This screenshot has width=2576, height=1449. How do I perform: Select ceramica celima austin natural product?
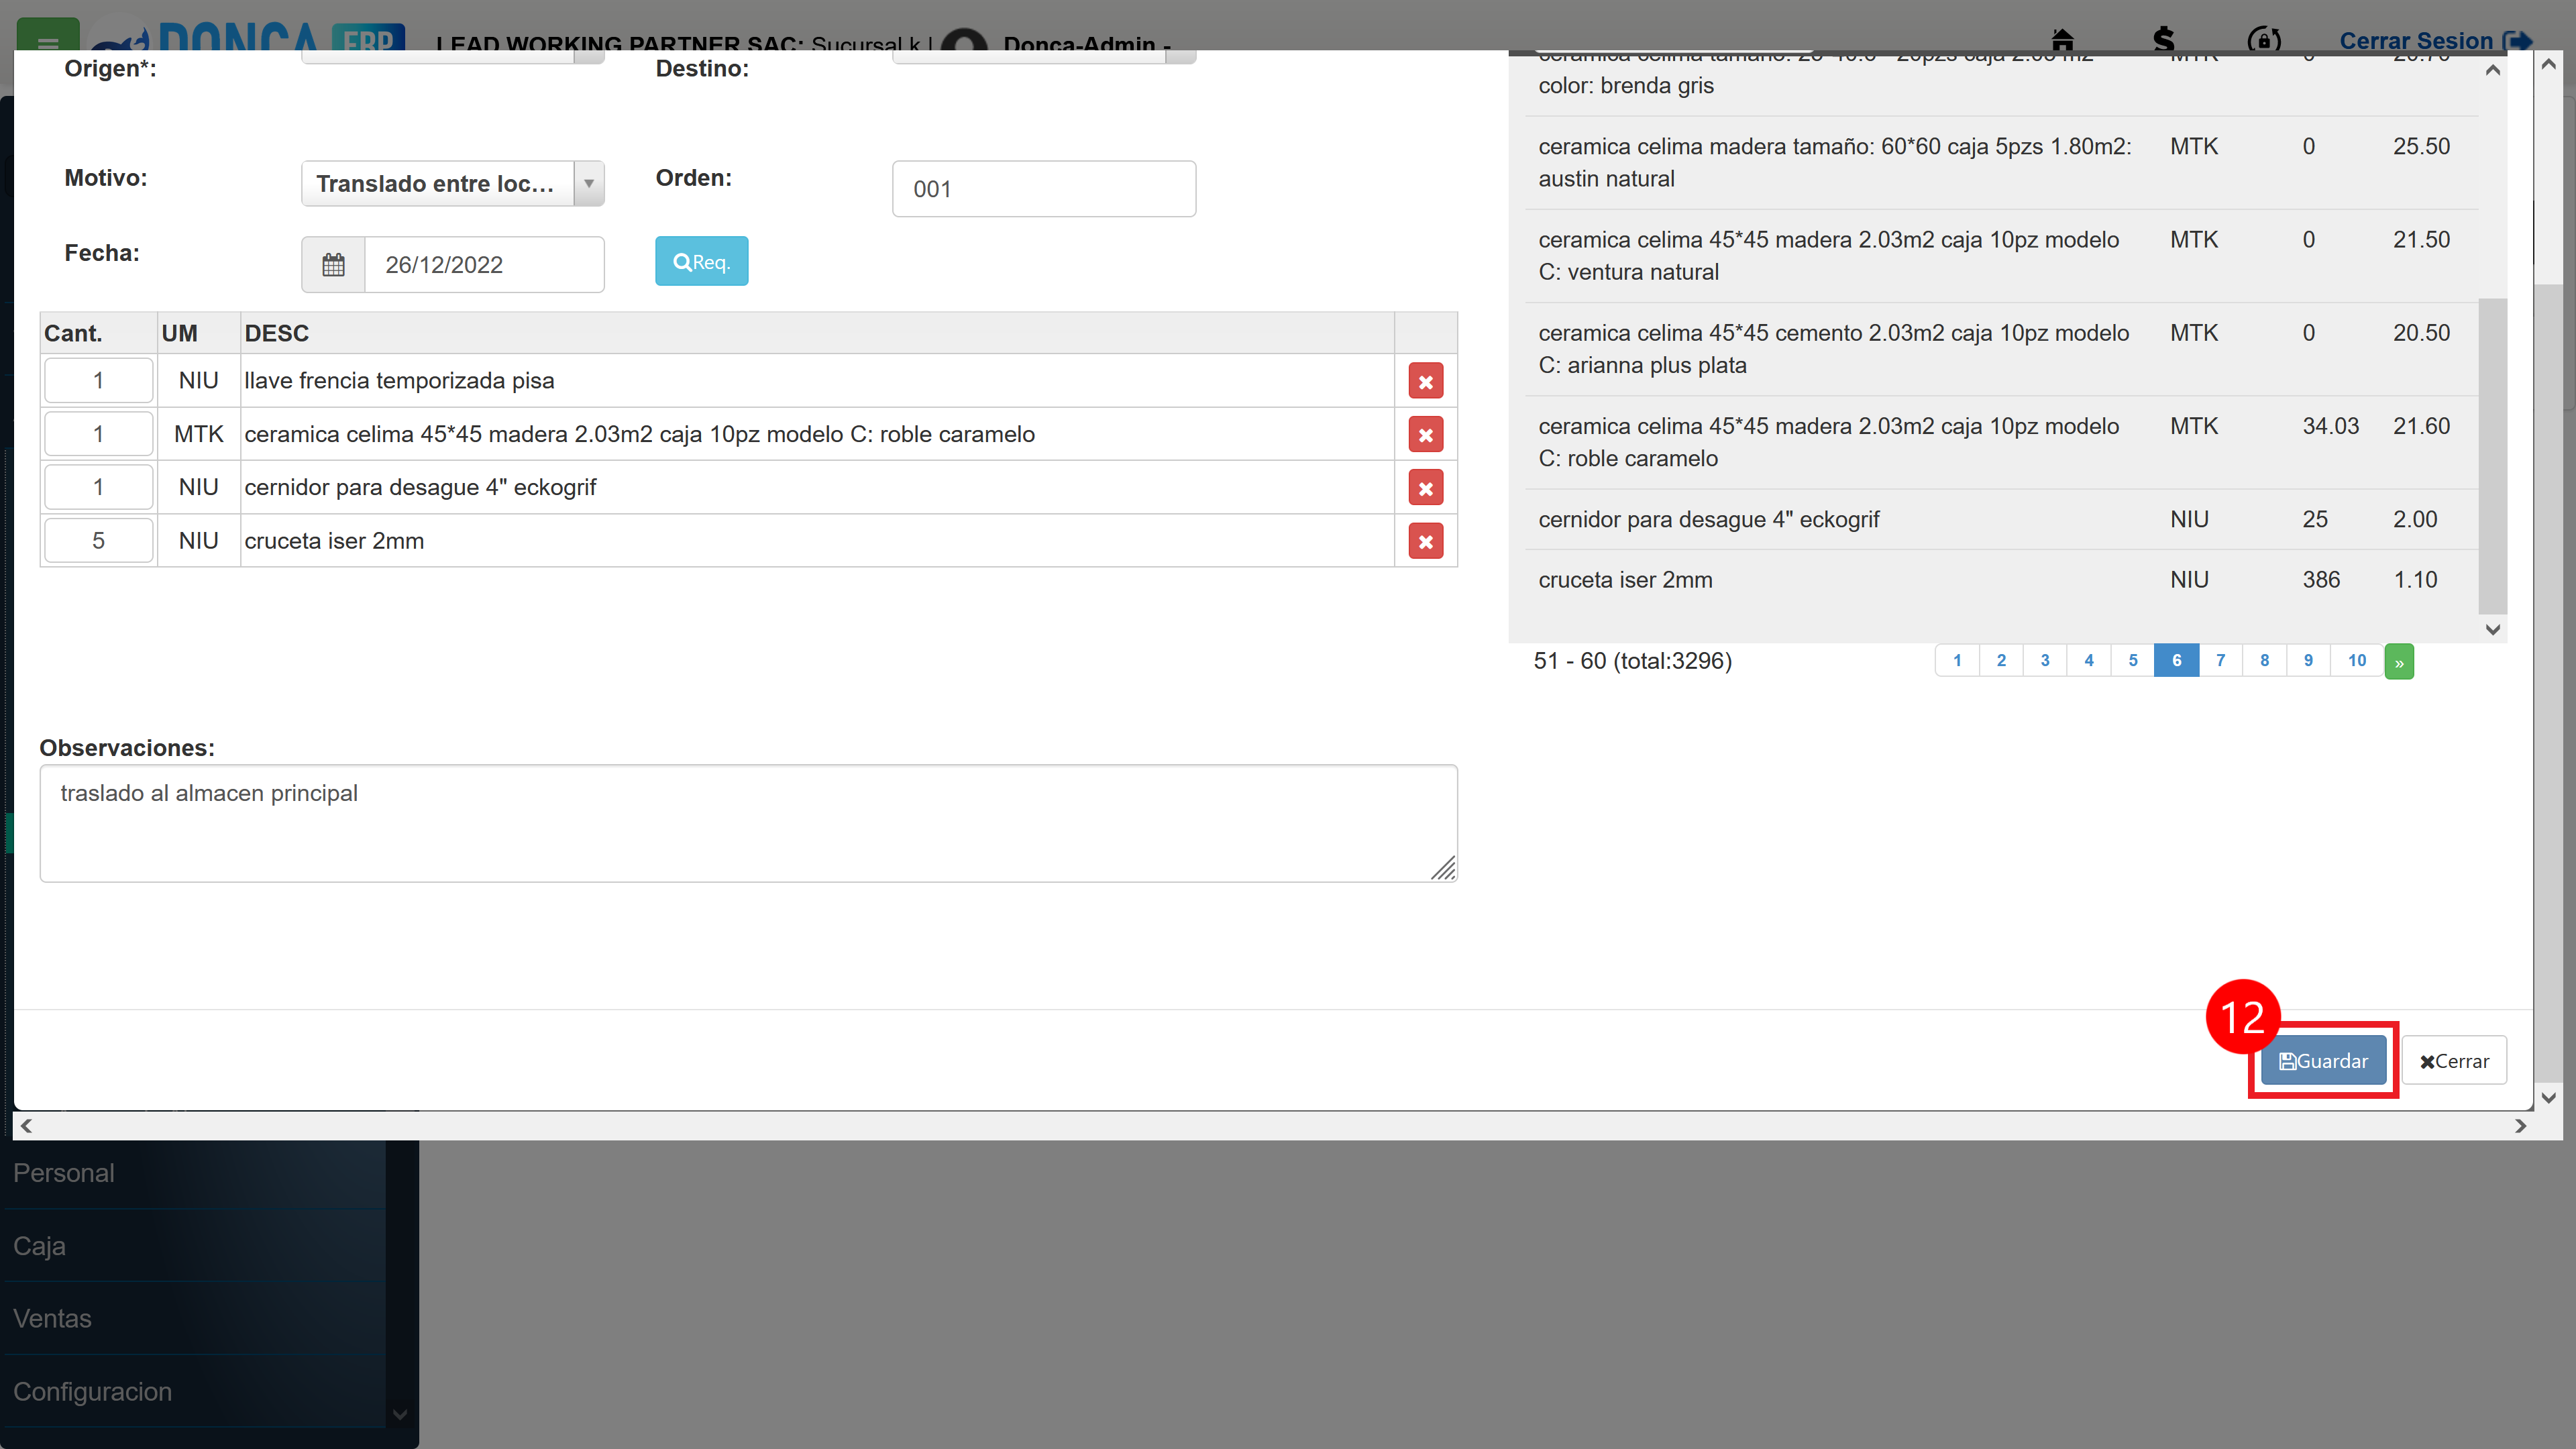(x=2001, y=162)
